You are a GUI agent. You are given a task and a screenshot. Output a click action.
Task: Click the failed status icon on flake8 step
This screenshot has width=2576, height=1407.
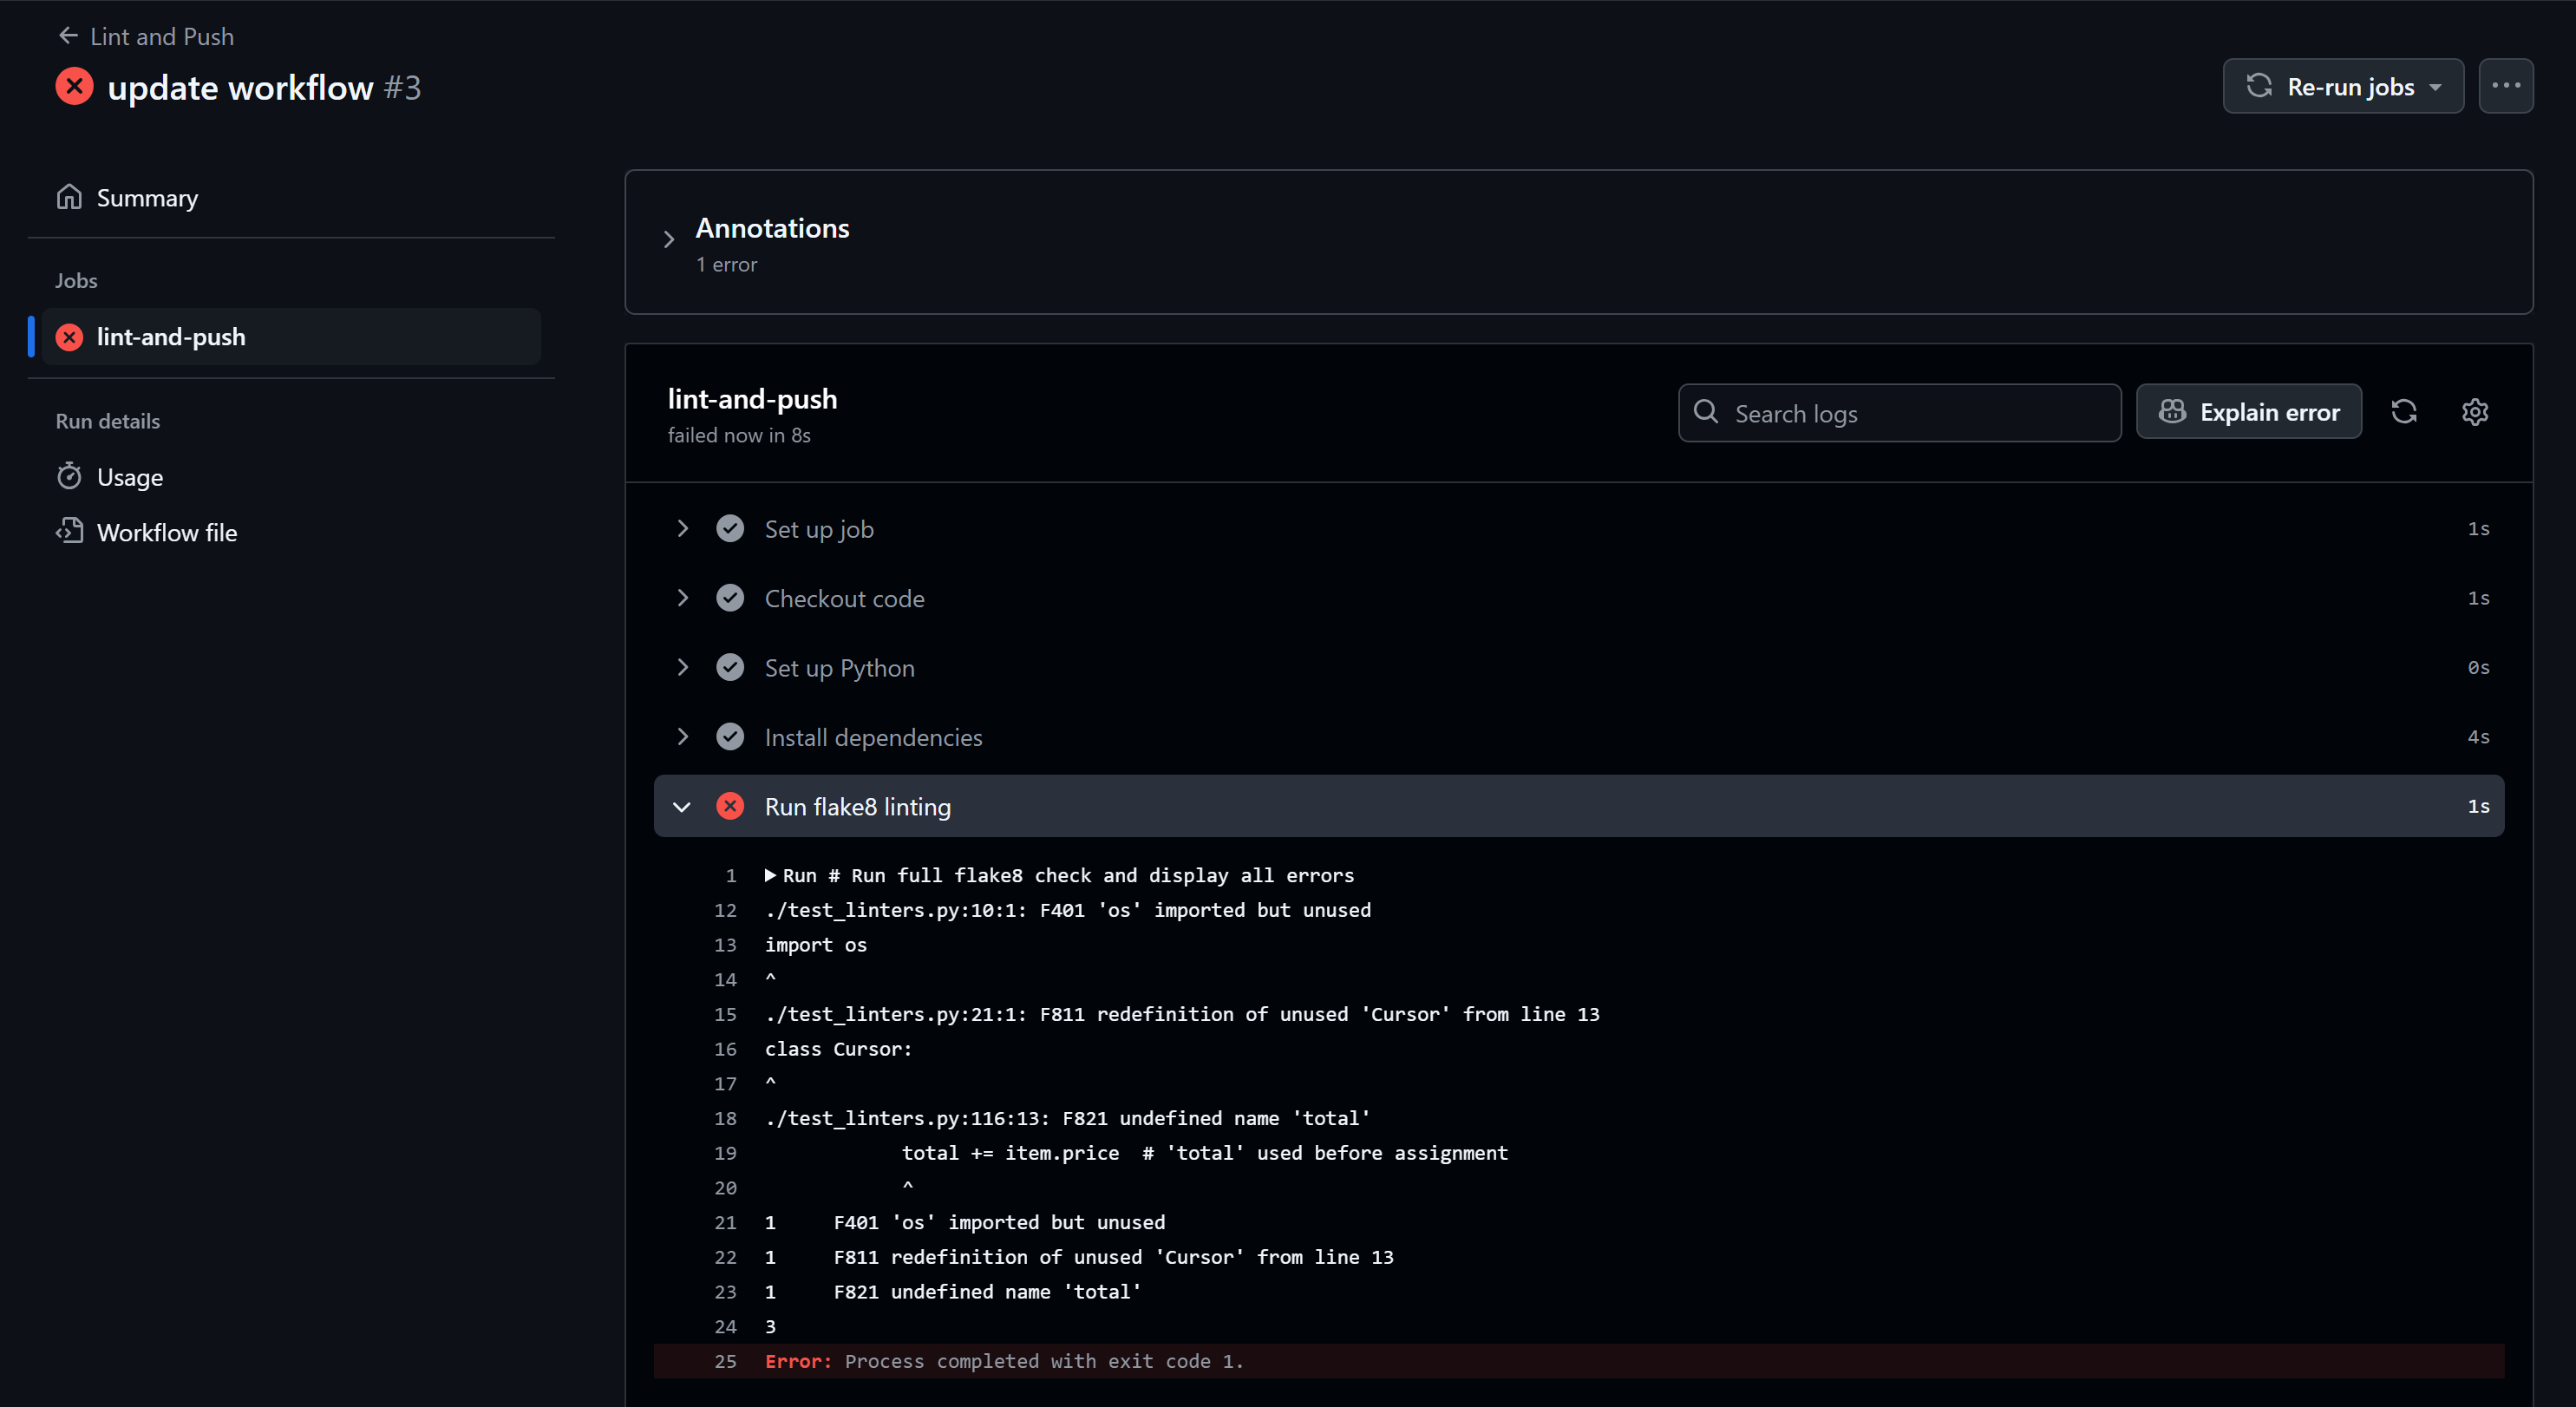pyautogui.click(x=730, y=806)
